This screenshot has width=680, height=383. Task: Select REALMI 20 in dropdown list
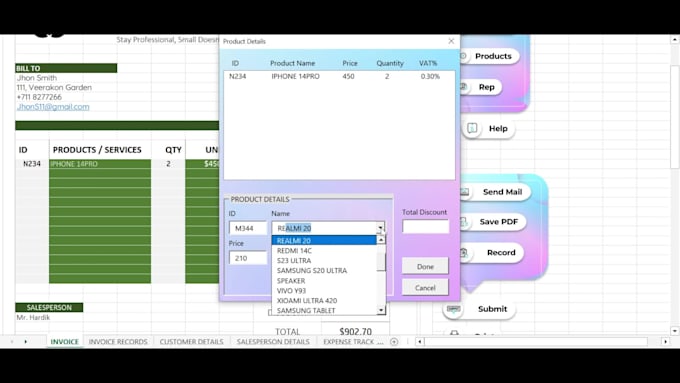click(324, 240)
